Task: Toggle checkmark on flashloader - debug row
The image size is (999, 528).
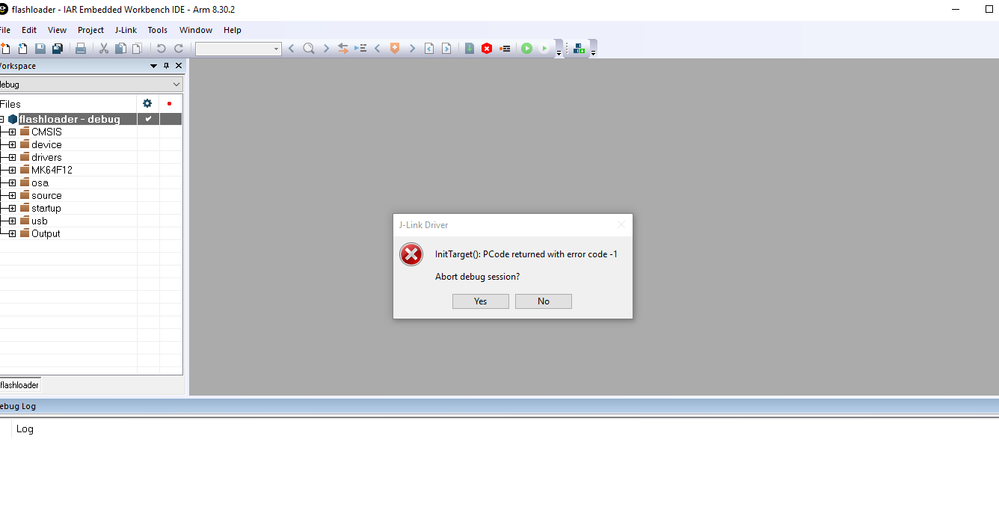Action: tap(148, 119)
